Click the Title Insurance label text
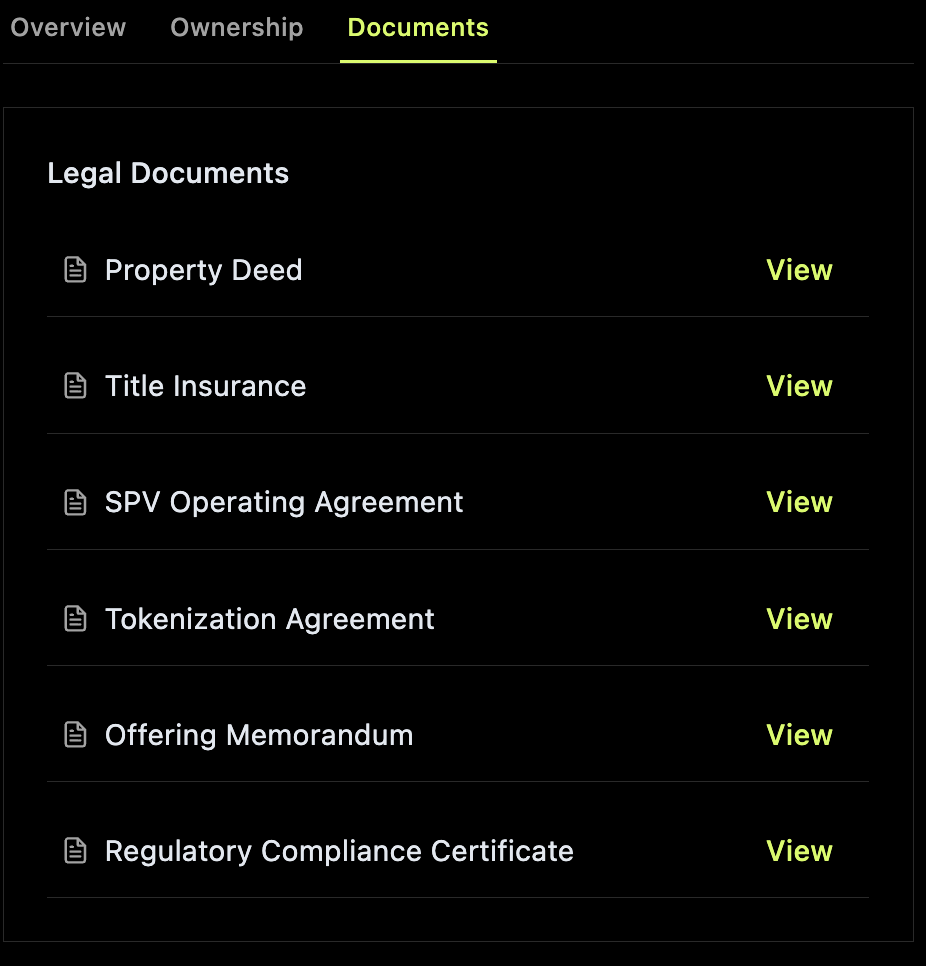The width and height of the screenshot is (926, 966). pos(205,386)
